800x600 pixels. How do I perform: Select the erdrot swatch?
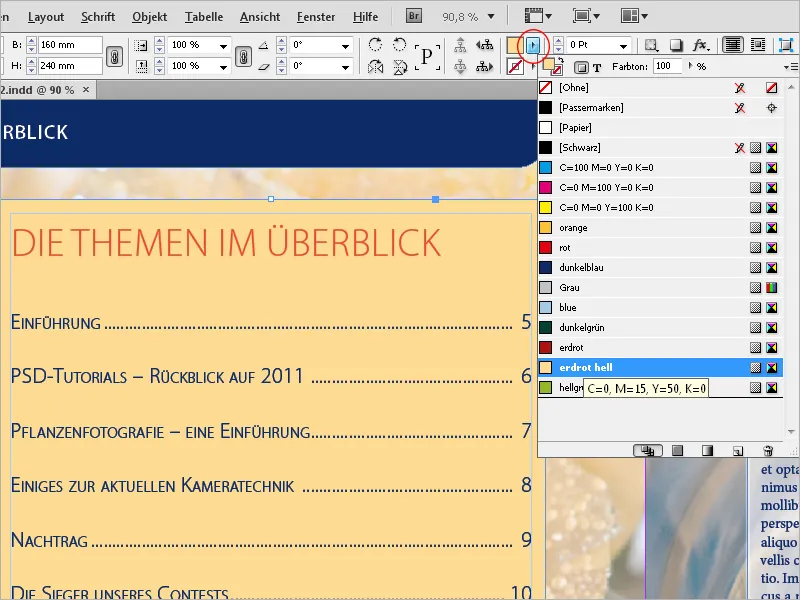coord(660,347)
